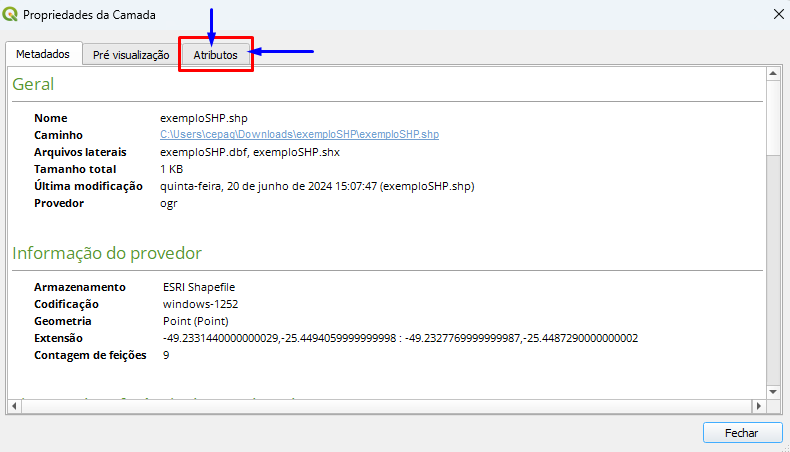Open the exemploSHP.shp file path link
The image size is (790, 452).
click(299, 135)
